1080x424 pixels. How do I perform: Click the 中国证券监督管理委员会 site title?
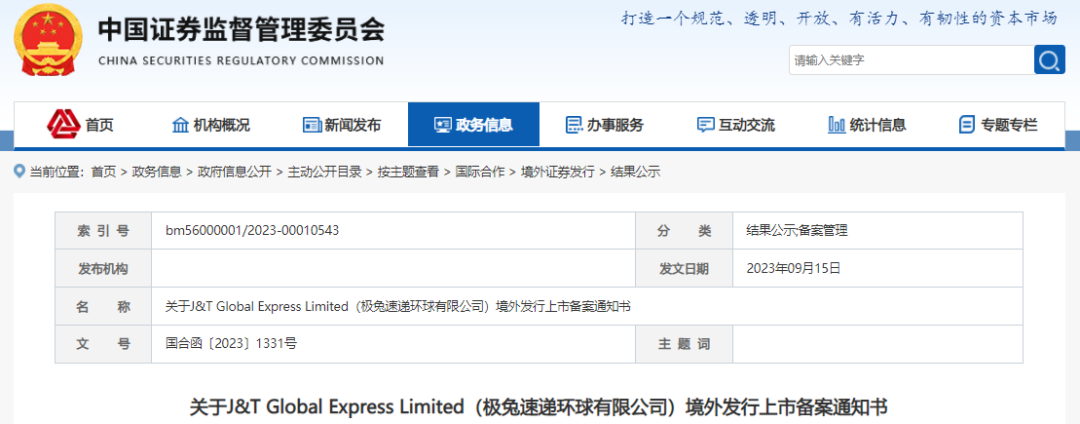(241, 30)
